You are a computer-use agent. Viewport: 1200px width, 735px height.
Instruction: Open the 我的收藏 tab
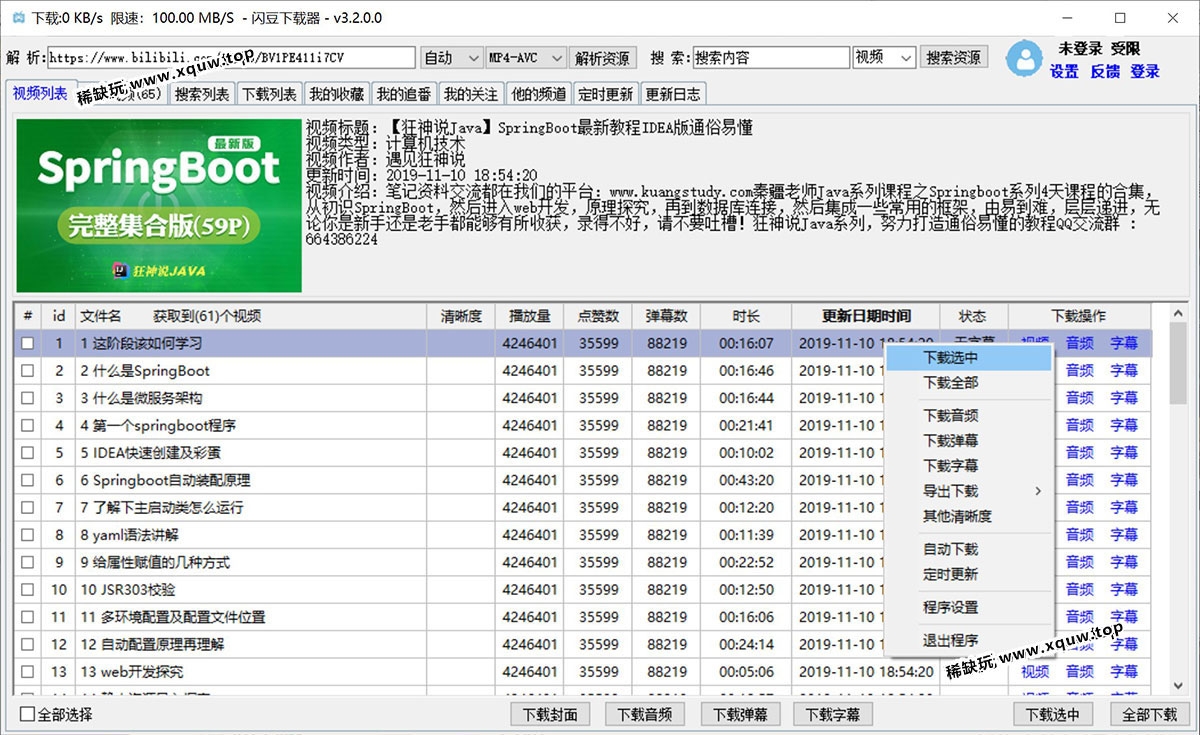point(337,94)
